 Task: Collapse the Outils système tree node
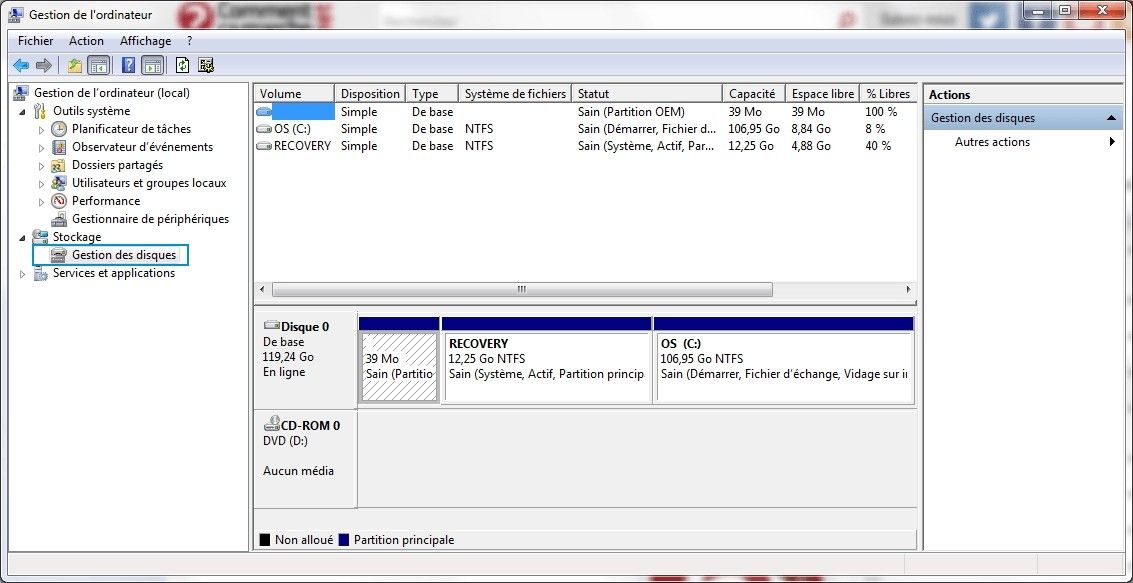coord(23,110)
